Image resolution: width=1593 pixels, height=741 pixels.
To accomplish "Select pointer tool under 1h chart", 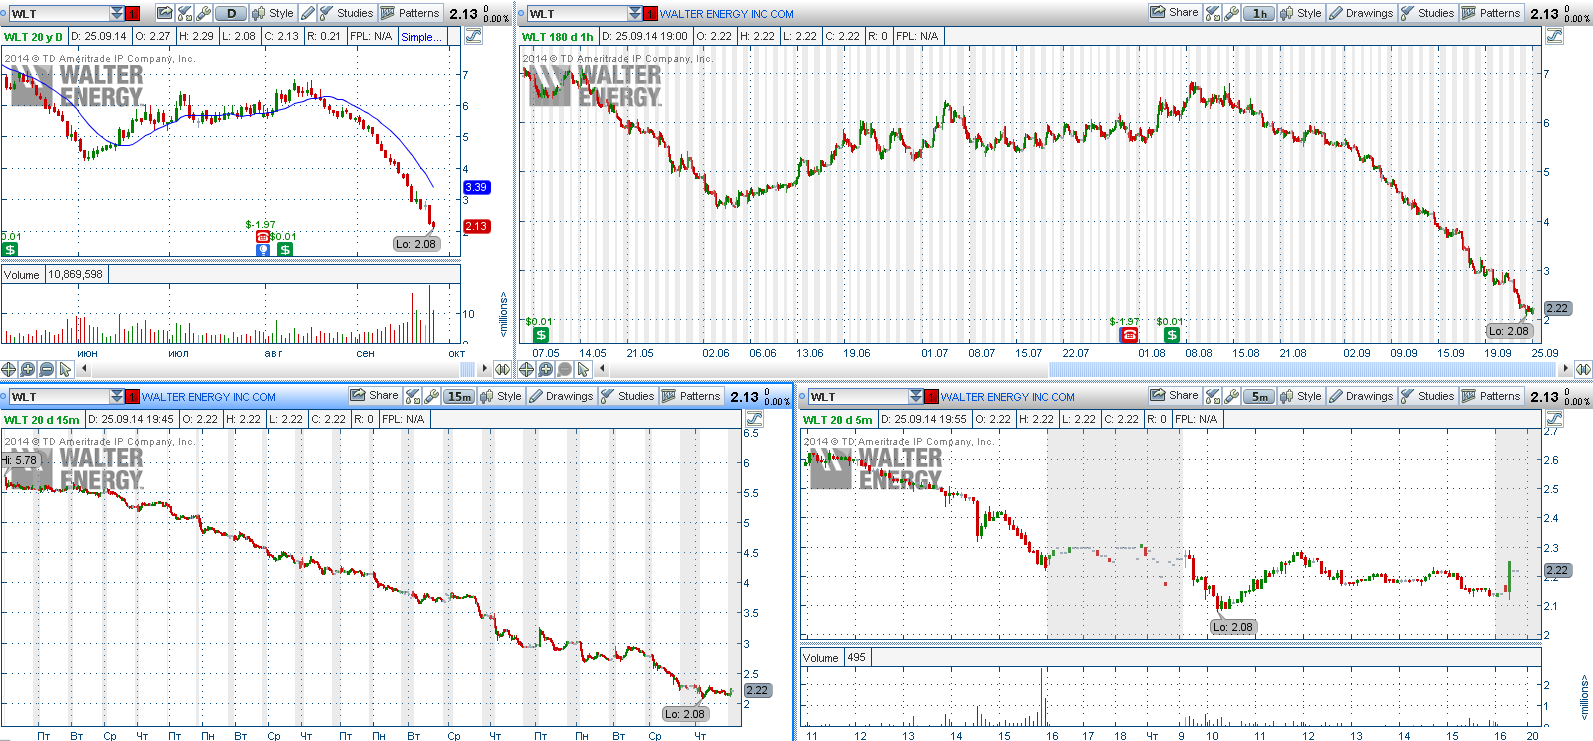I will (x=583, y=369).
